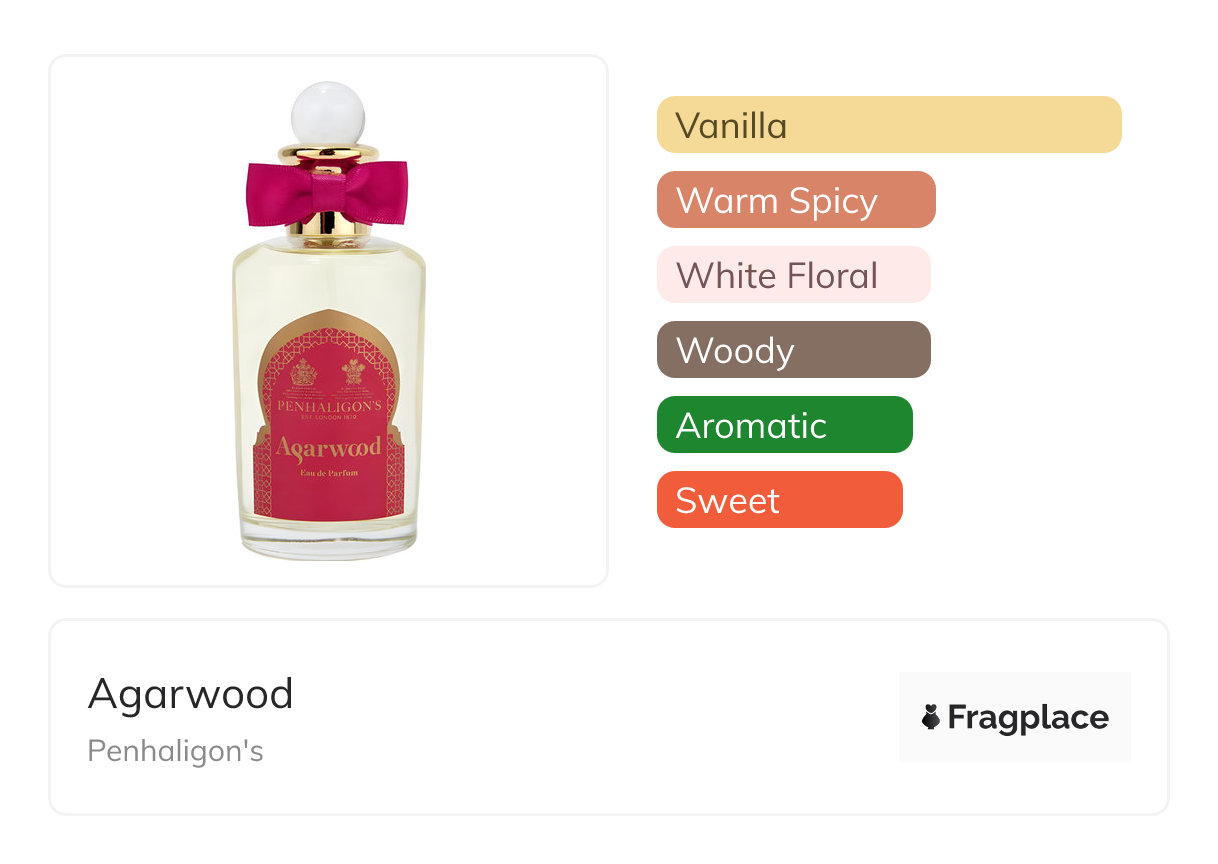Viewport: 1218px width, 864px height.
Task: Click the Eau de Parfum text on label
Action: (x=328, y=473)
